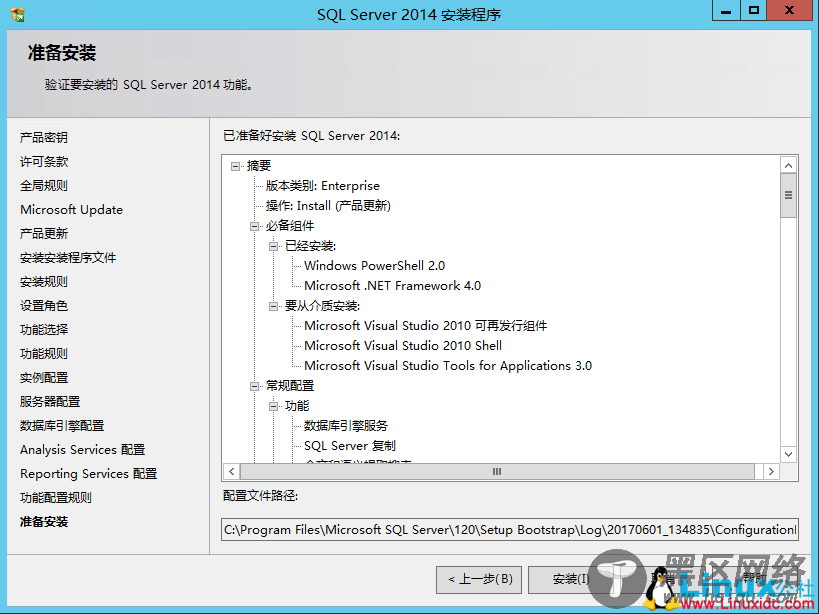The image size is (819, 614).
Task: Collapse the 必备组件 tree node
Action: coord(254,226)
